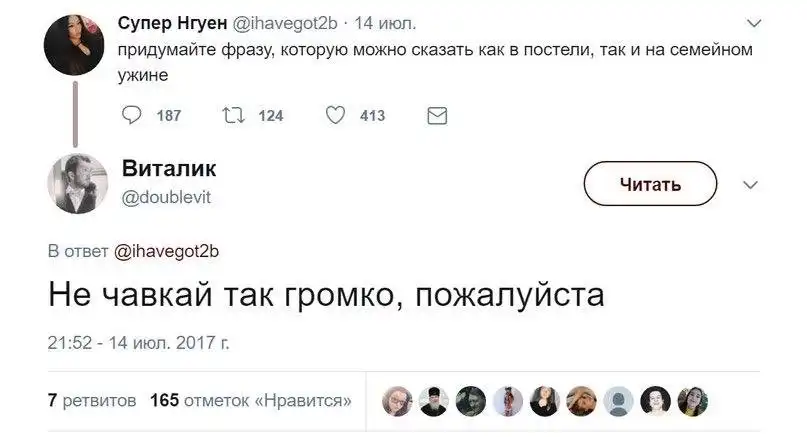
Task: Click the Виталик display name
Action: [169, 169]
